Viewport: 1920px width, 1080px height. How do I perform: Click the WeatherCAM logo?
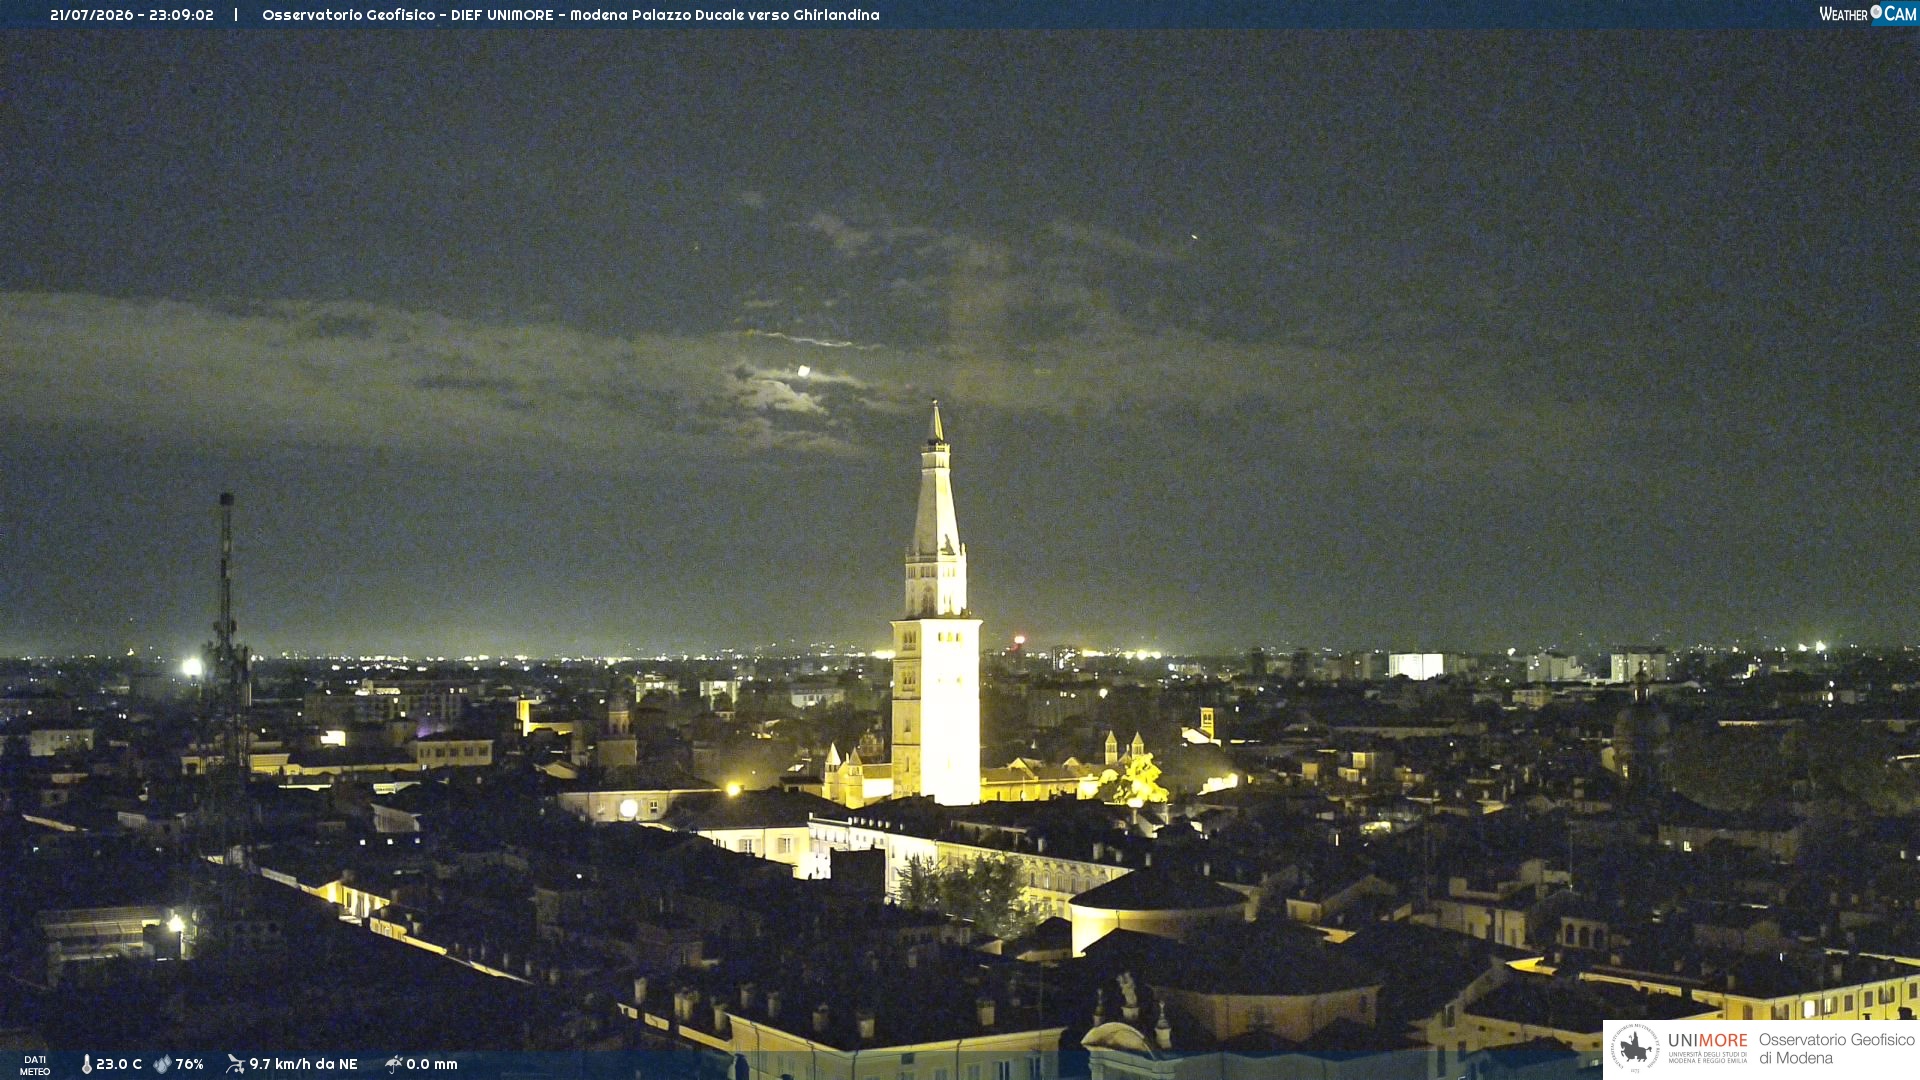coord(1868,14)
